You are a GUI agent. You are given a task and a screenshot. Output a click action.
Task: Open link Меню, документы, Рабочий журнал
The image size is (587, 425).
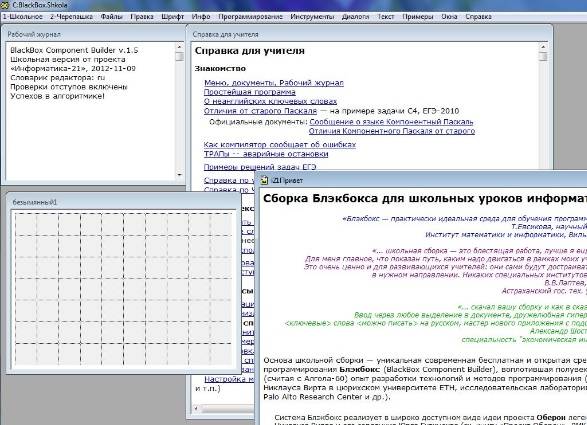[274, 83]
